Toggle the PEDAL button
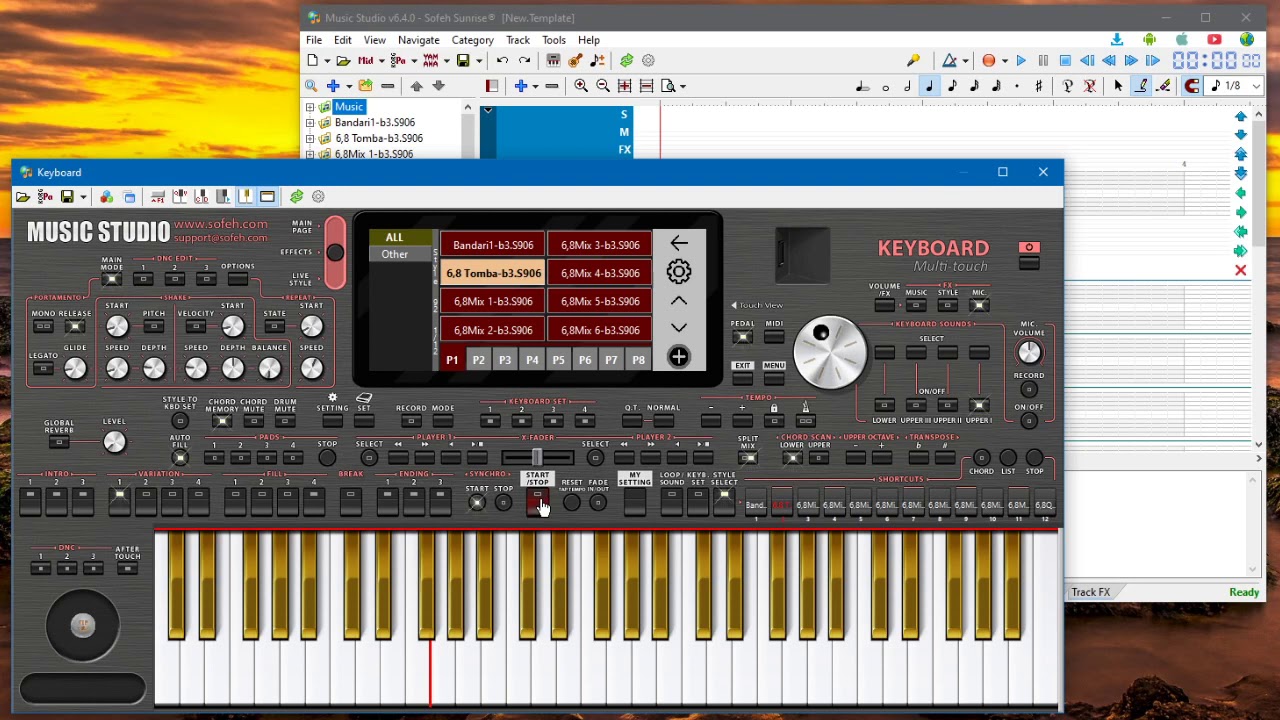1280x720 pixels. coord(742,337)
